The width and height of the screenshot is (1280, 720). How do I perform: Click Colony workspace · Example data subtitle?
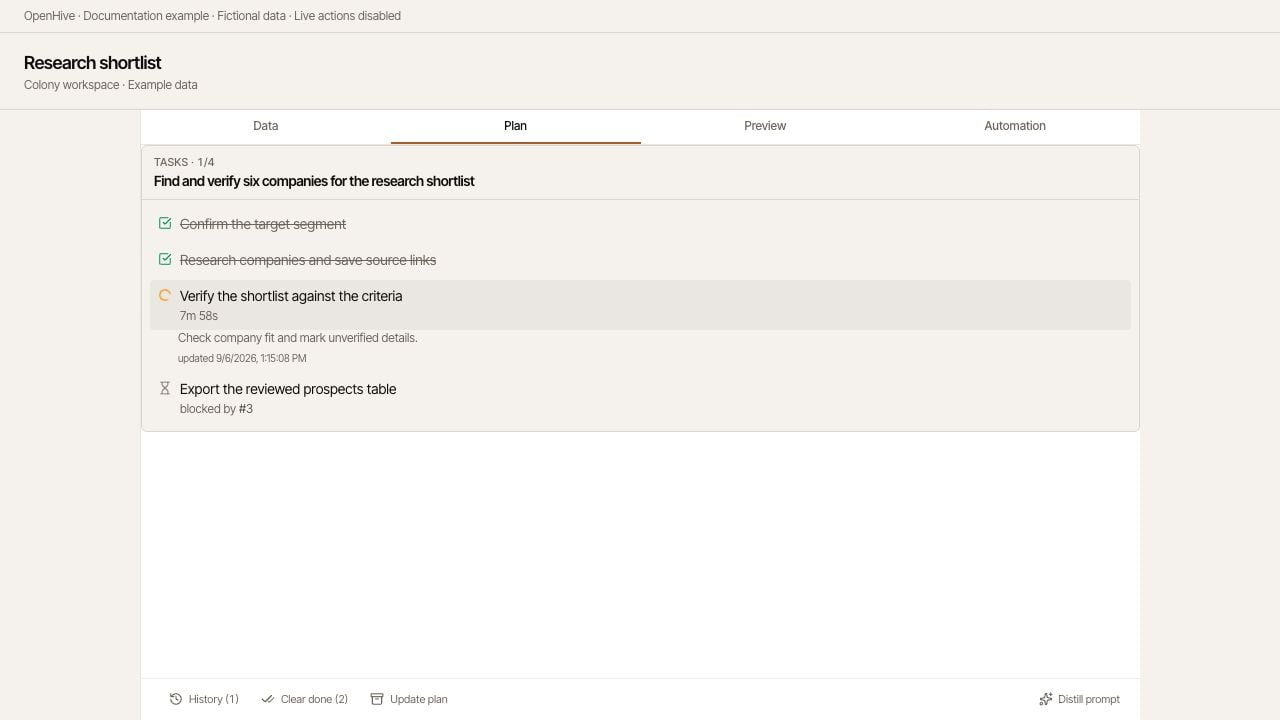111,85
